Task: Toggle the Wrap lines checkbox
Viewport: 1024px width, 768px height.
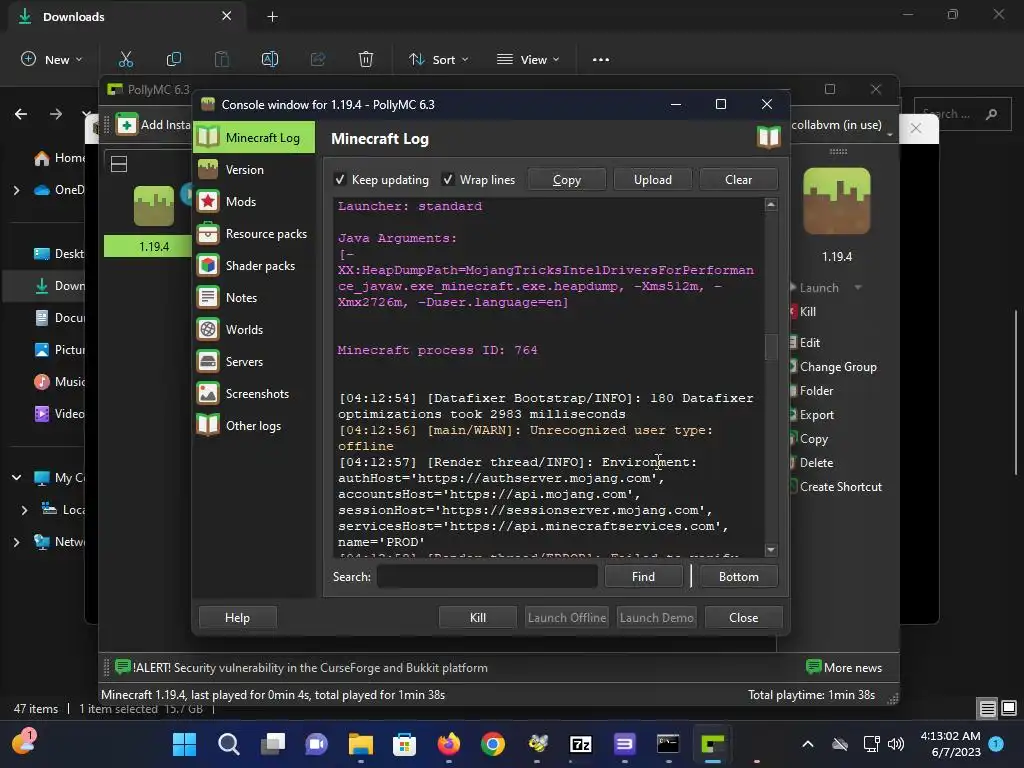Action: pos(448,180)
